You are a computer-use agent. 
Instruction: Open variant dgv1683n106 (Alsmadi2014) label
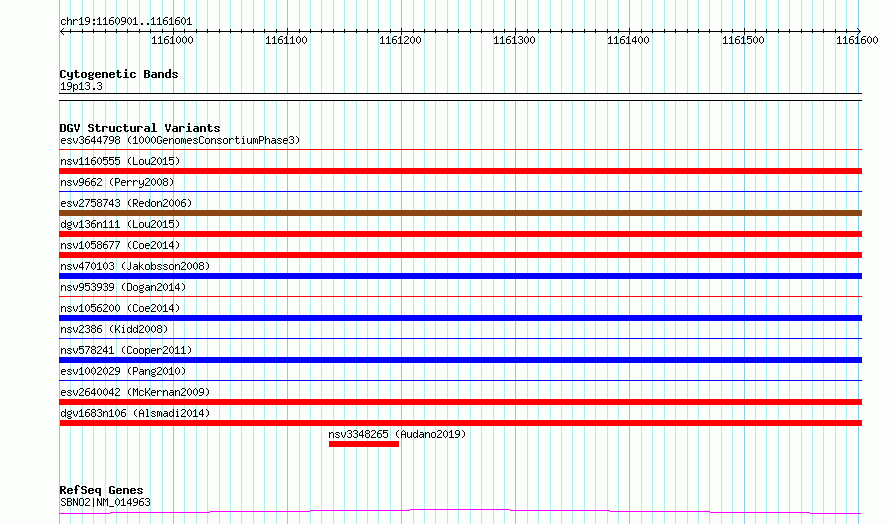(135, 413)
